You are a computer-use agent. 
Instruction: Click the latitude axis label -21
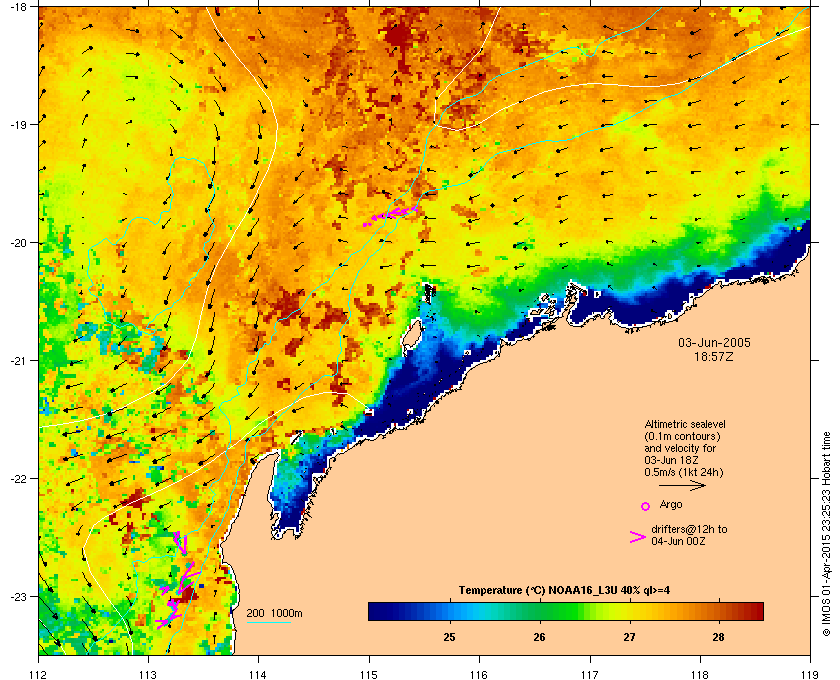coord(19,361)
